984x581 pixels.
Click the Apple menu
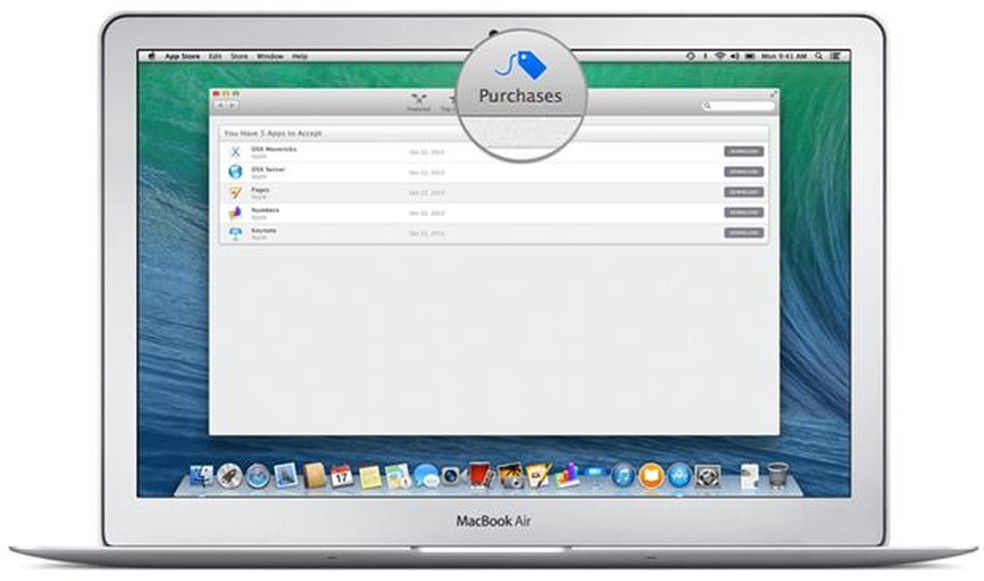point(151,57)
